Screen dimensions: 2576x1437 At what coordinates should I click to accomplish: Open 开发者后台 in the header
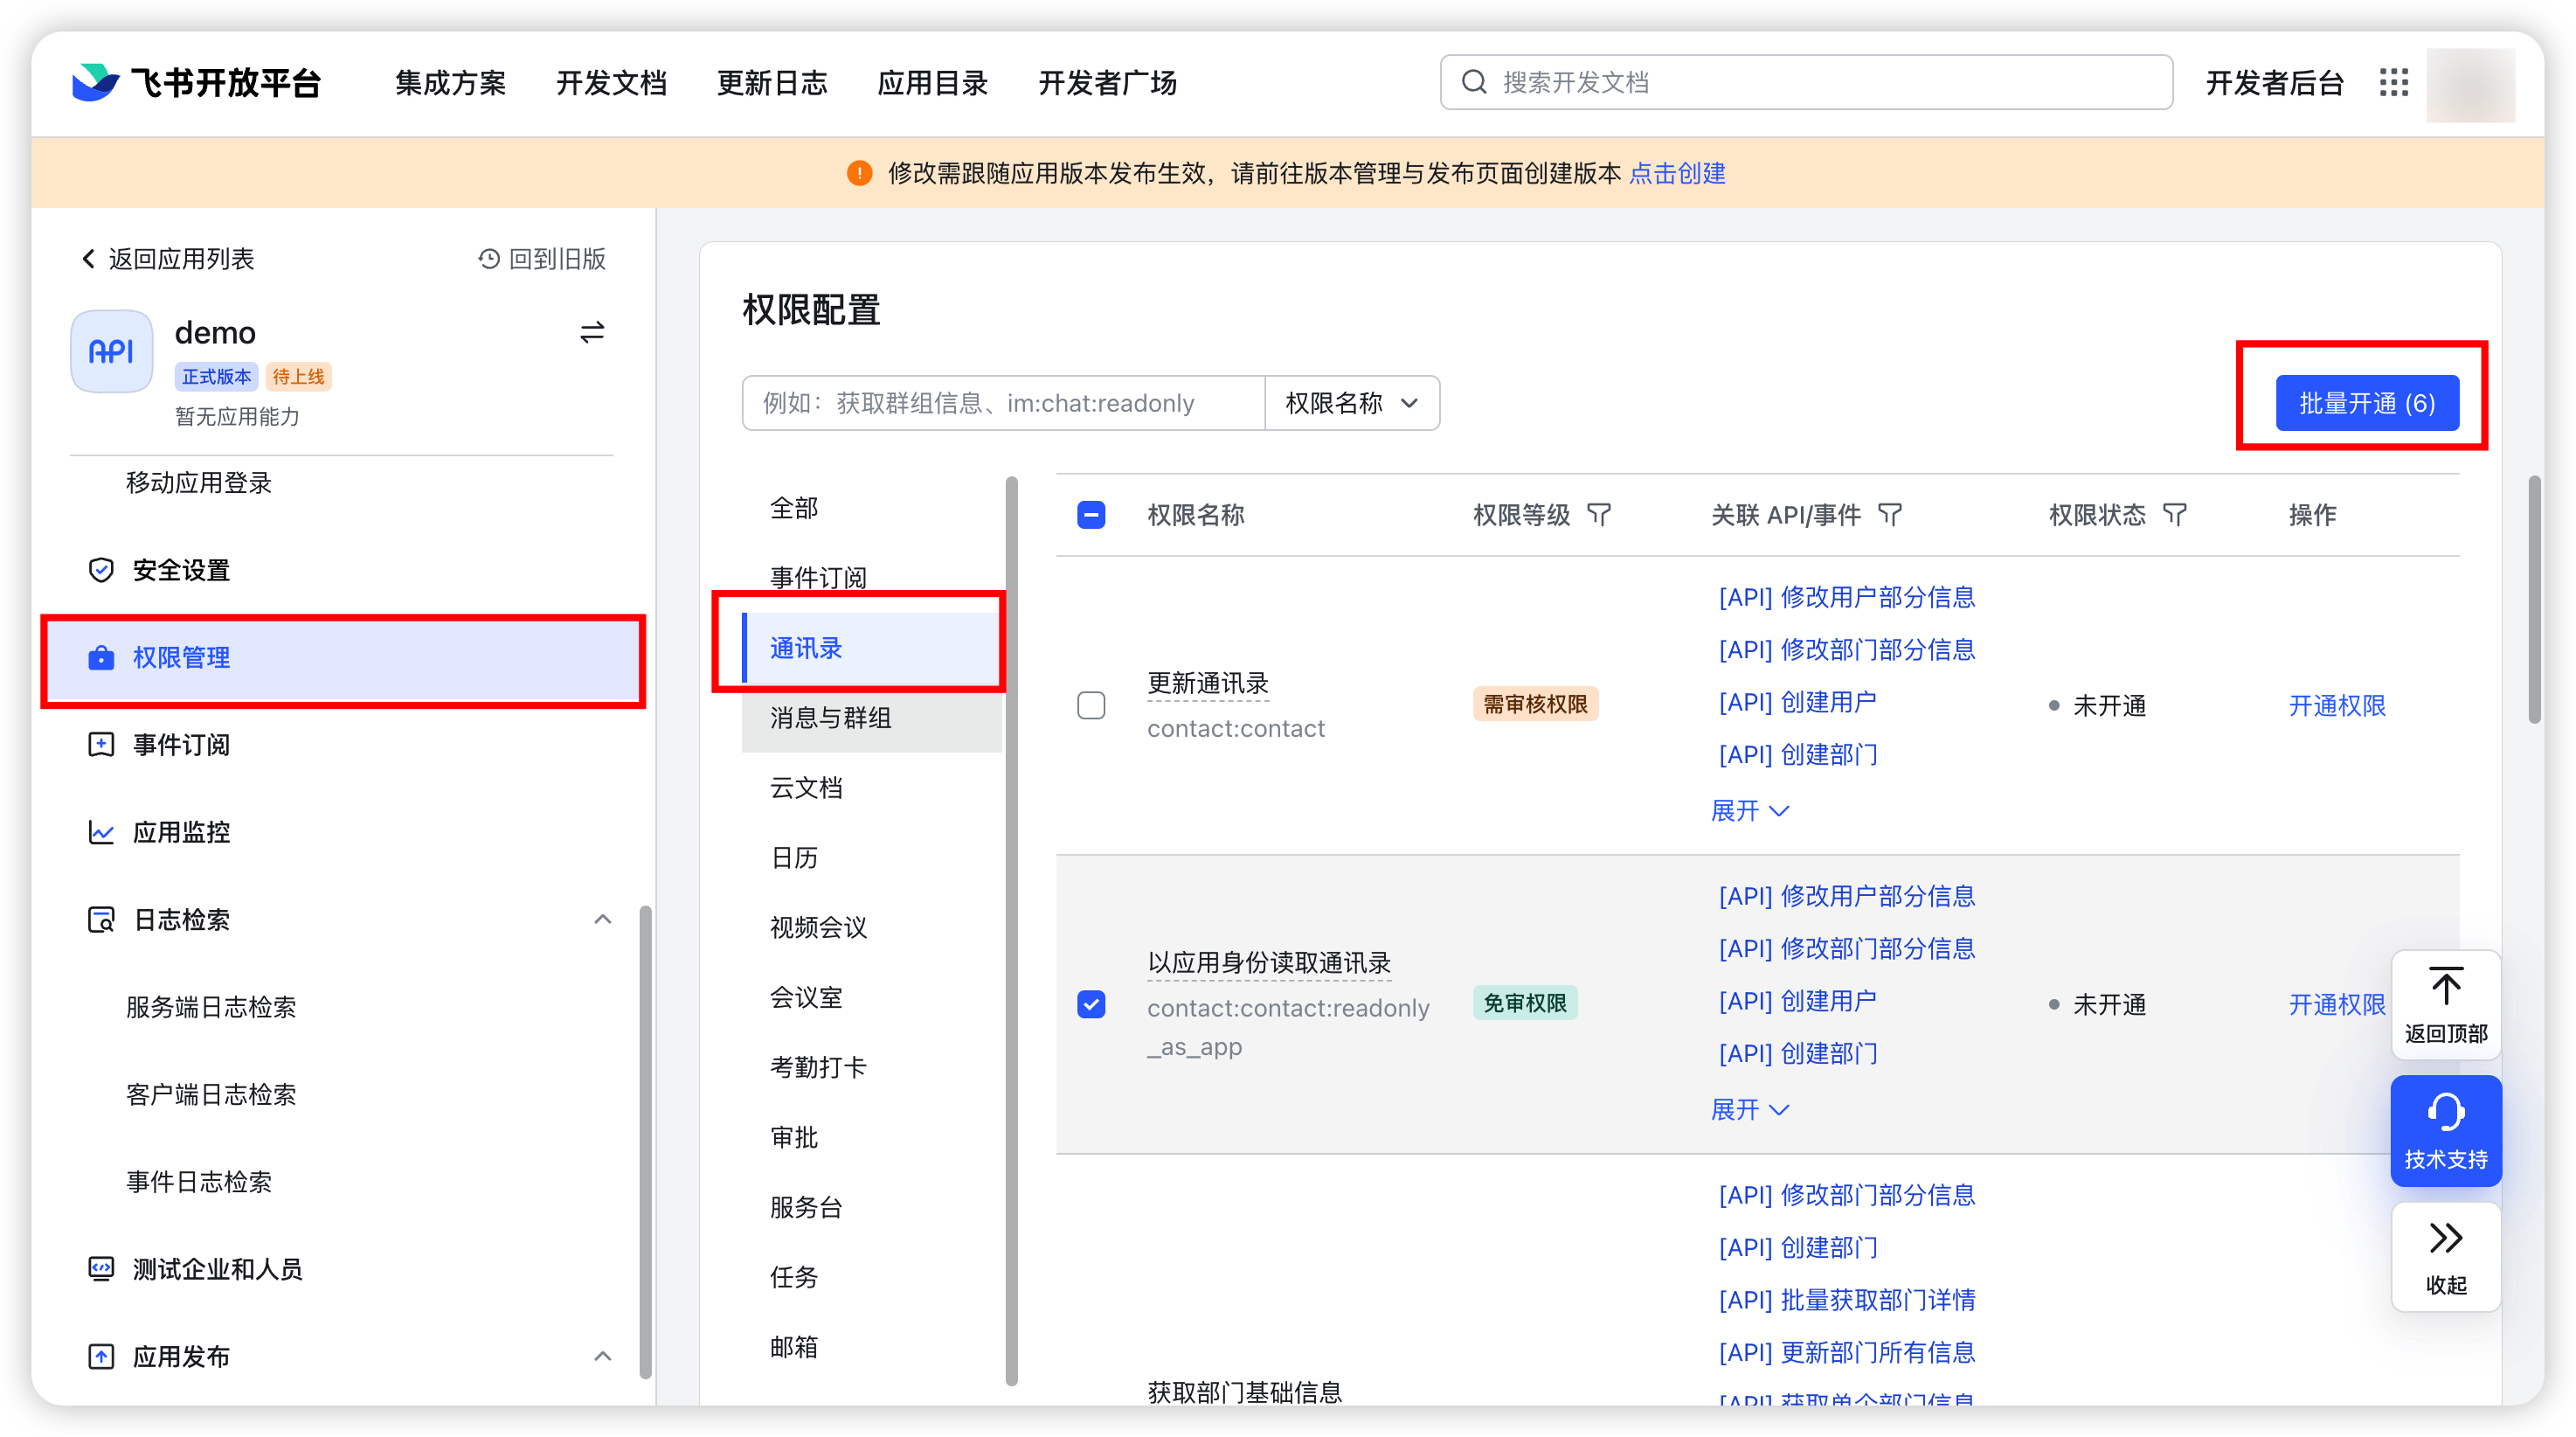click(2275, 82)
